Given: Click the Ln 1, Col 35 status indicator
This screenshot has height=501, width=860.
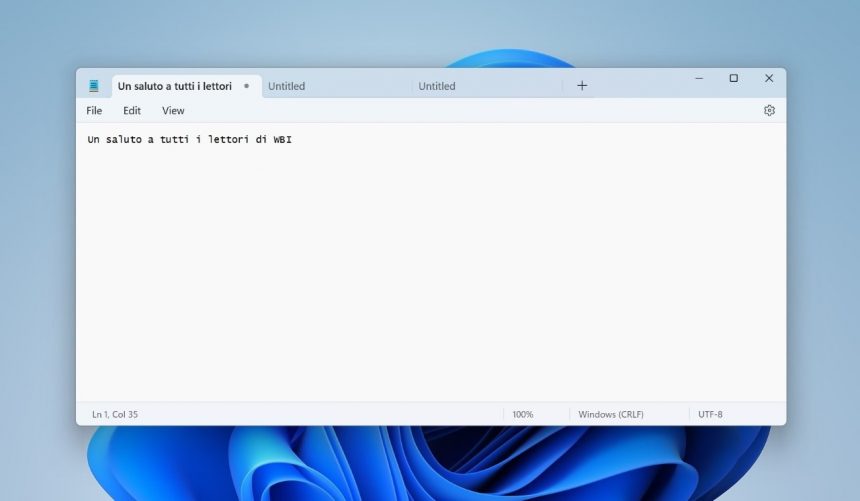Looking at the screenshot, I should 115,414.
